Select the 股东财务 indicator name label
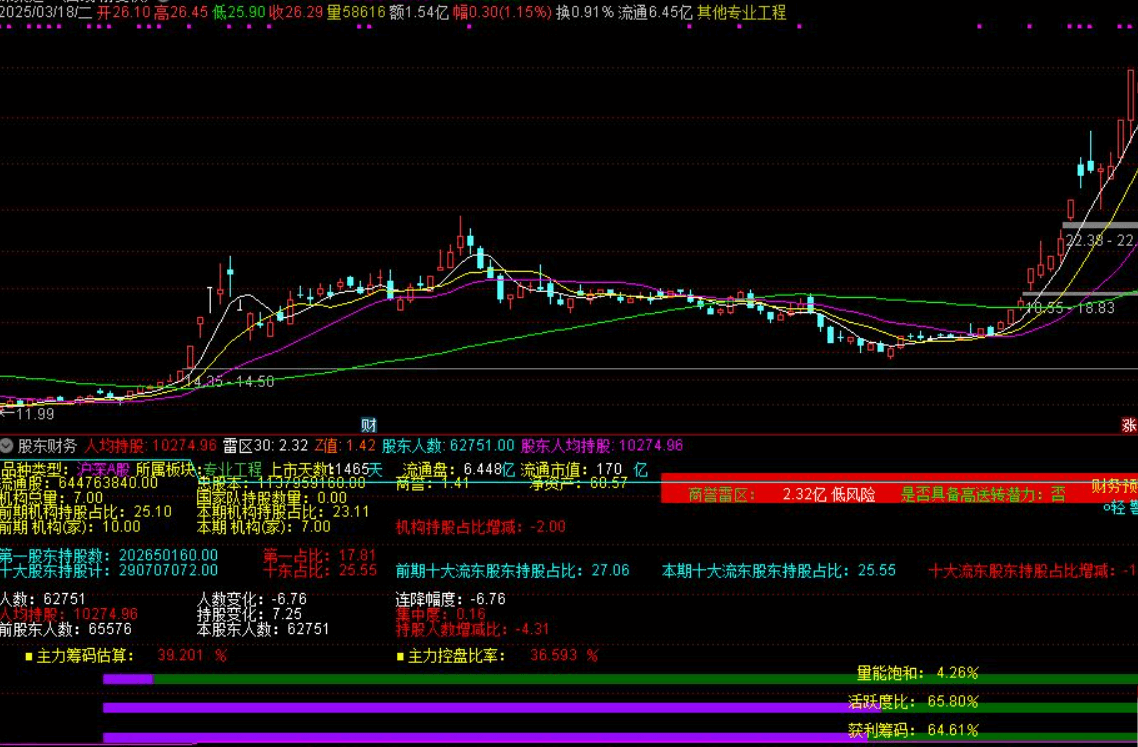Viewport: 1138px width, 747px height. (47, 446)
